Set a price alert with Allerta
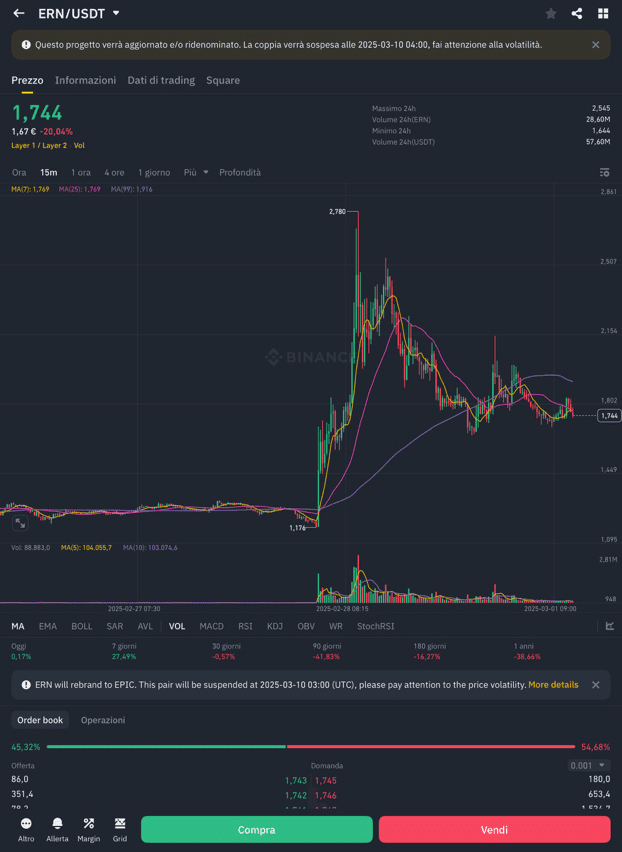This screenshot has width=622, height=852. 57,829
